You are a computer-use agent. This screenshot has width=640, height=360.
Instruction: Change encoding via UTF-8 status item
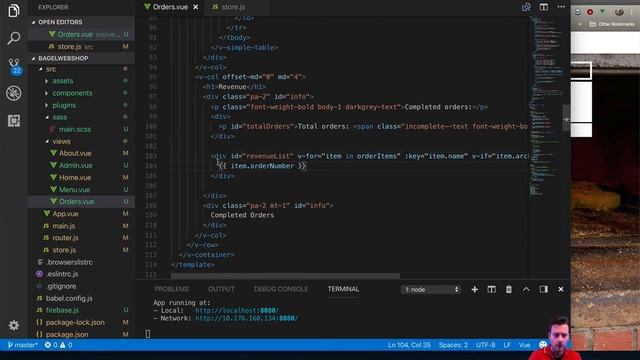(x=485, y=345)
